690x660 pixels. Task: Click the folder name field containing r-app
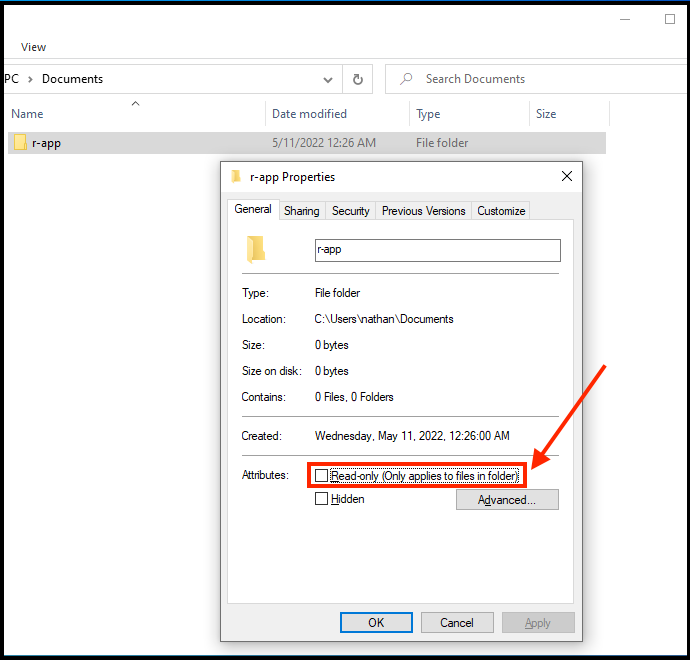[438, 250]
